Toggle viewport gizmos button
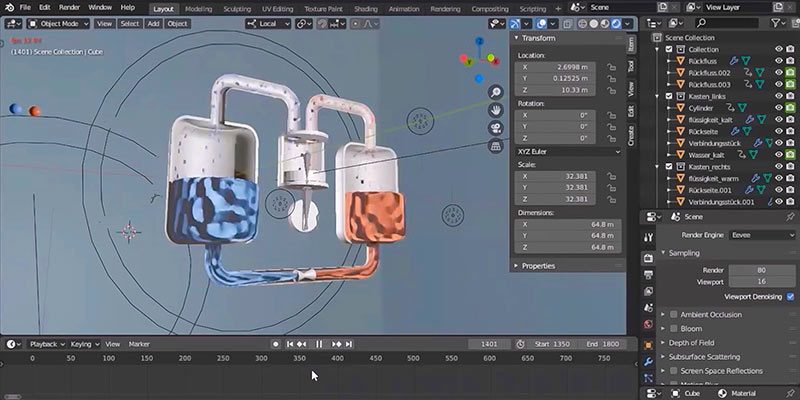800x400 pixels. [515, 23]
